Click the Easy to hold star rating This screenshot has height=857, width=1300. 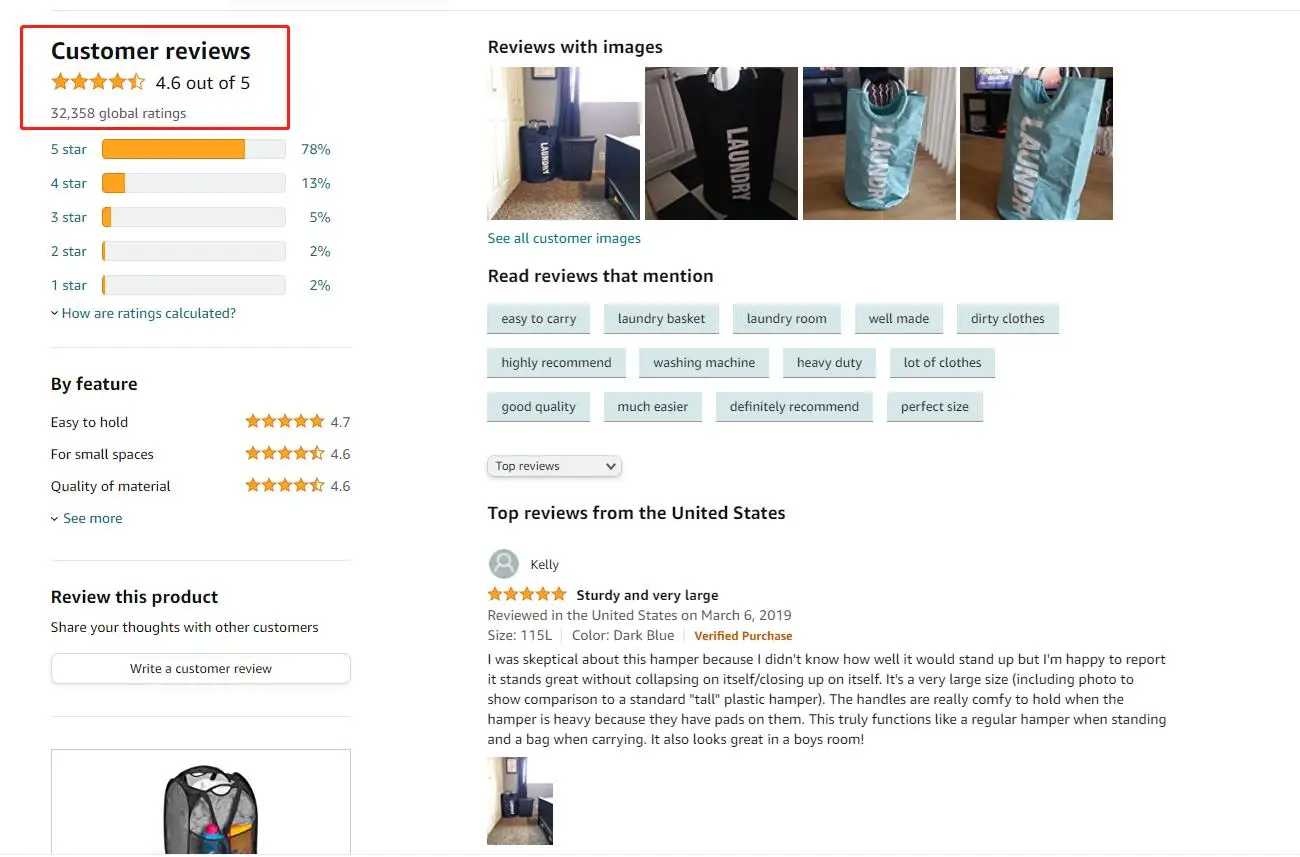click(x=285, y=422)
